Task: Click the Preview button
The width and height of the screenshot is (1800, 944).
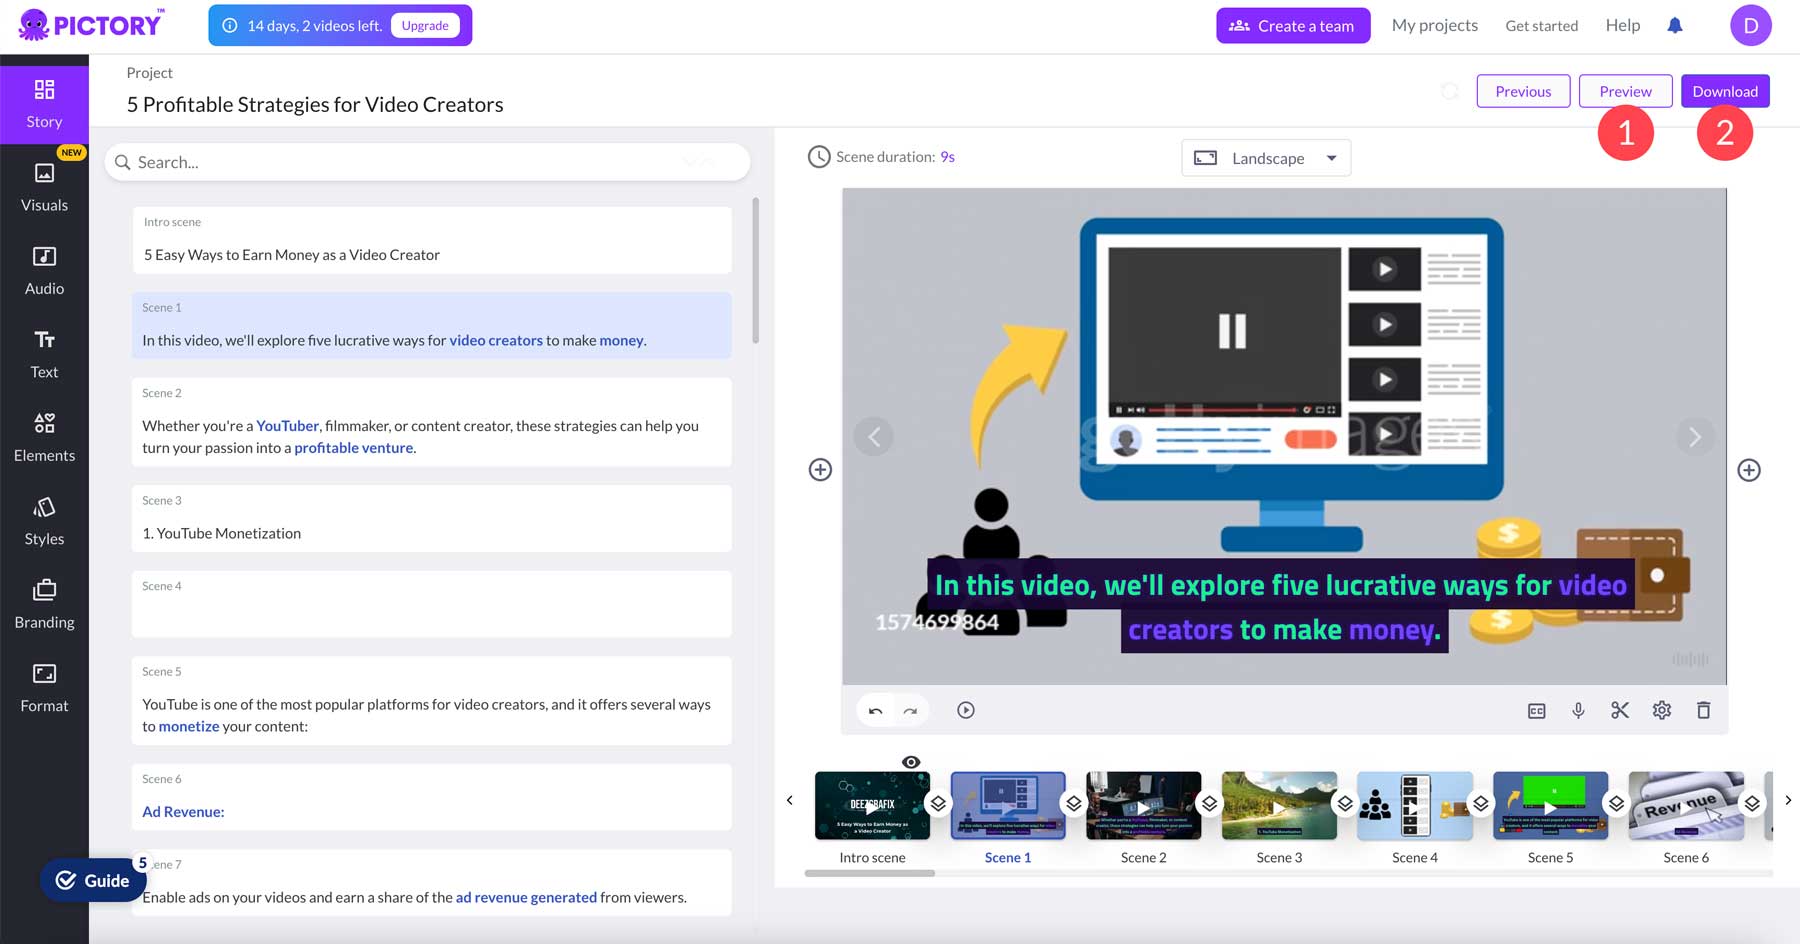Action: point(1625,91)
